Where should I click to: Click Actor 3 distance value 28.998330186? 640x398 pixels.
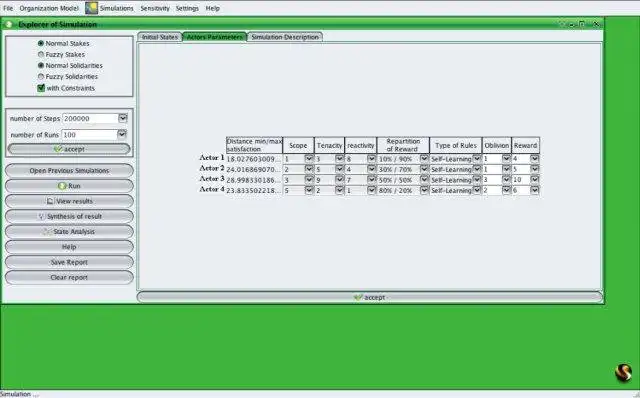tap(254, 180)
